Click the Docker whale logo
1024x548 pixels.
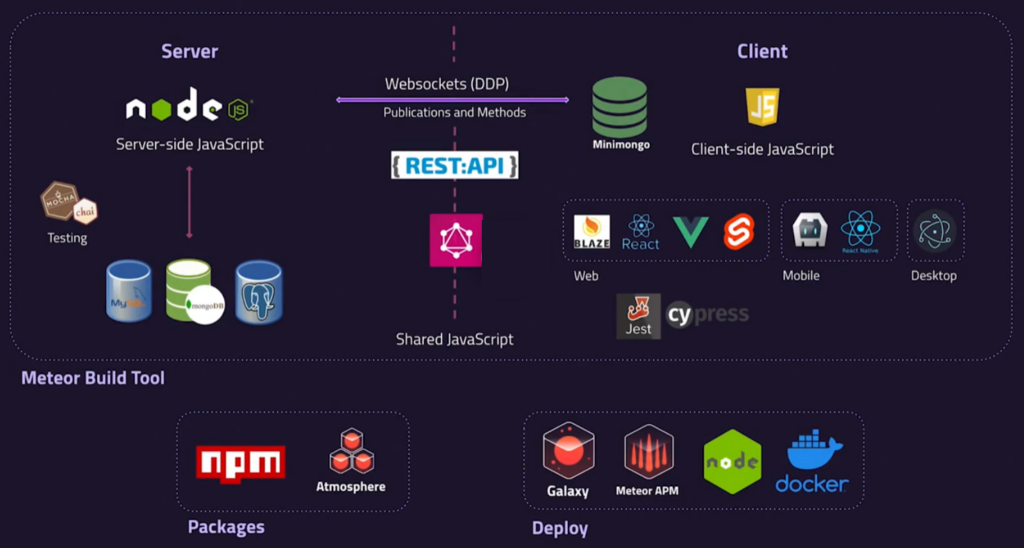coord(812,461)
